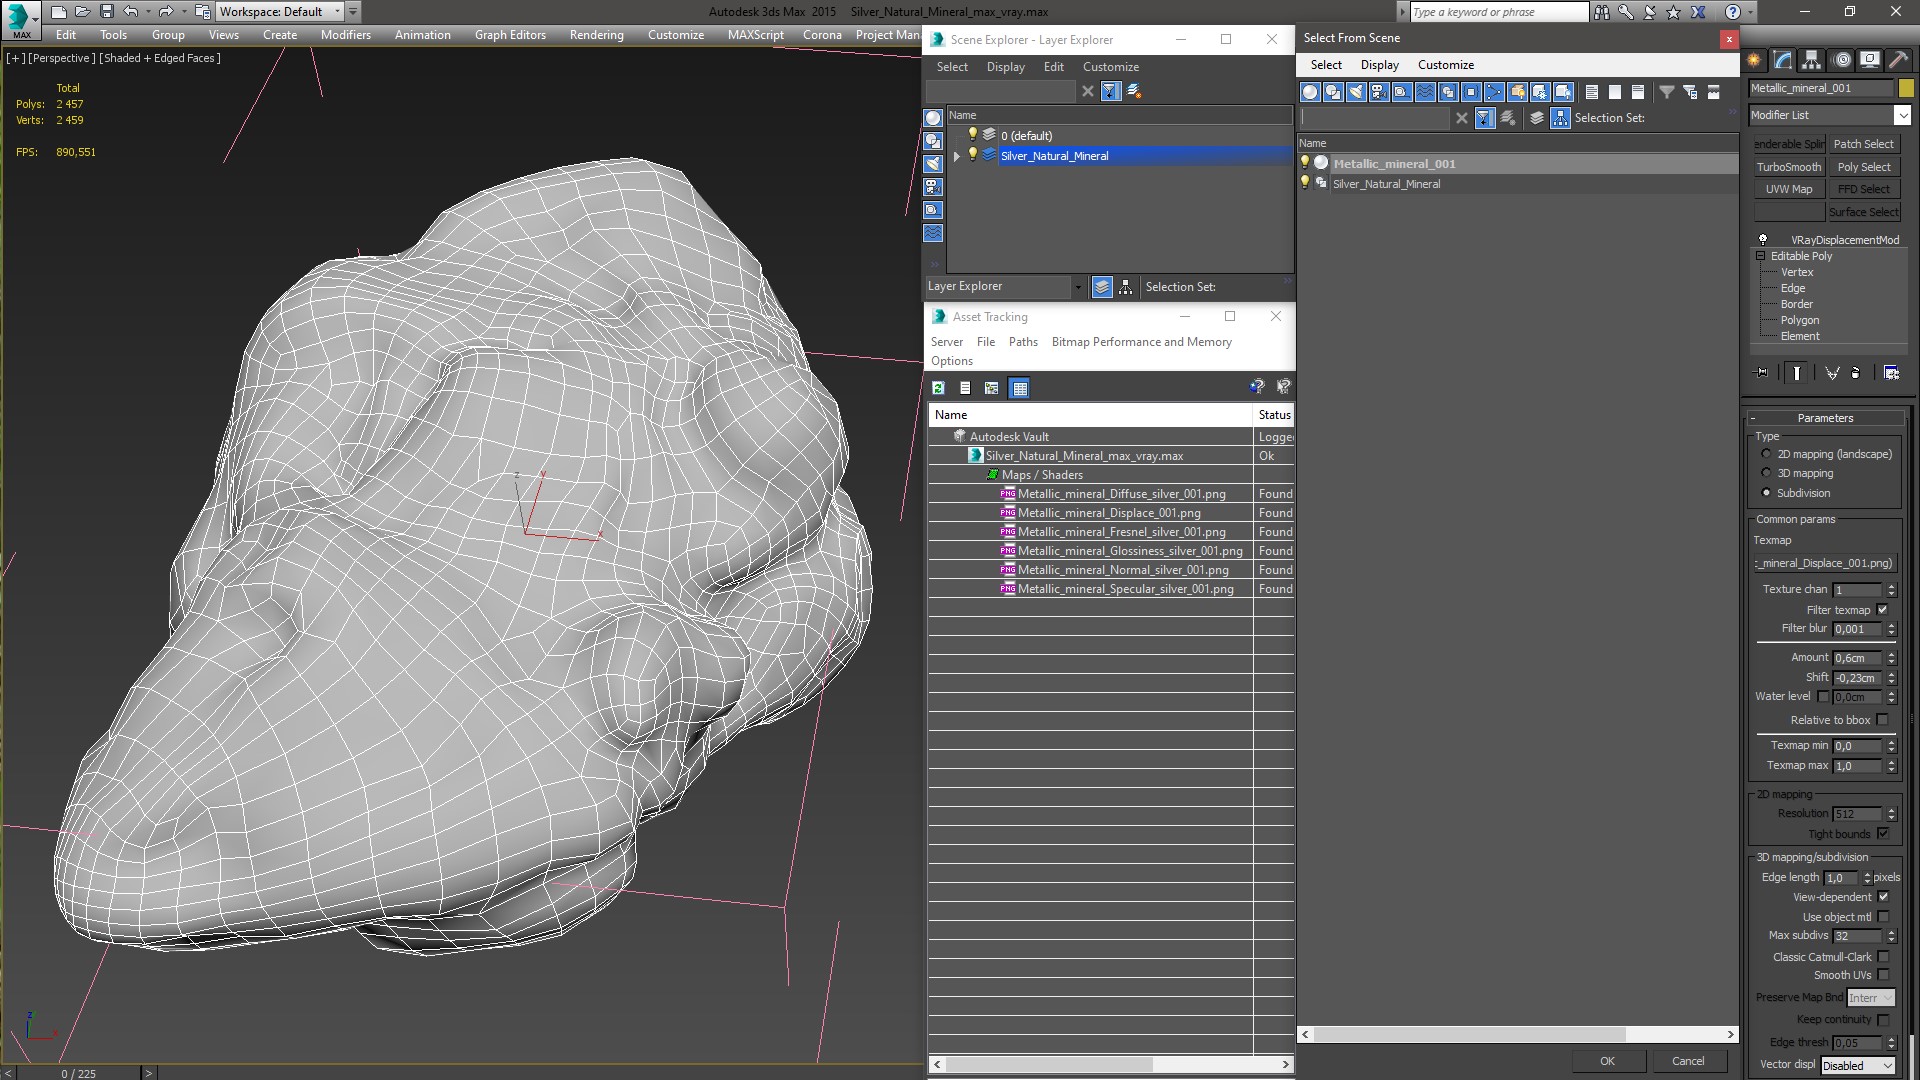Viewport: 1920px width, 1080px height.
Task: Open Edit menu in Scene Explorer
Action: [1053, 67]
